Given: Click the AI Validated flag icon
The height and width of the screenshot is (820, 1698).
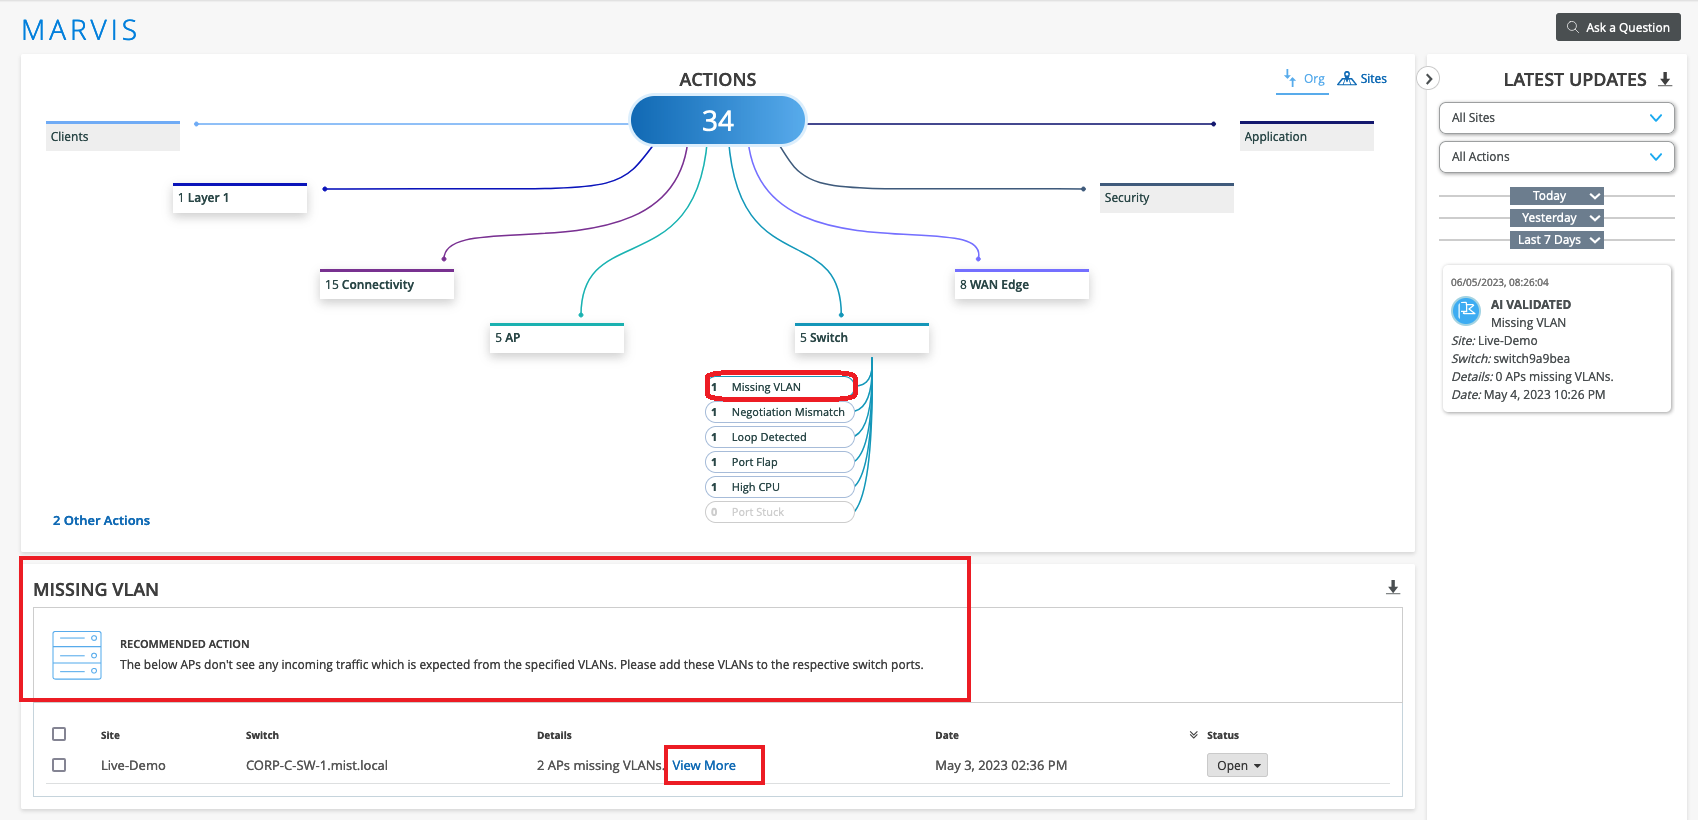Looking at the screenshot, I should 1466,311.
